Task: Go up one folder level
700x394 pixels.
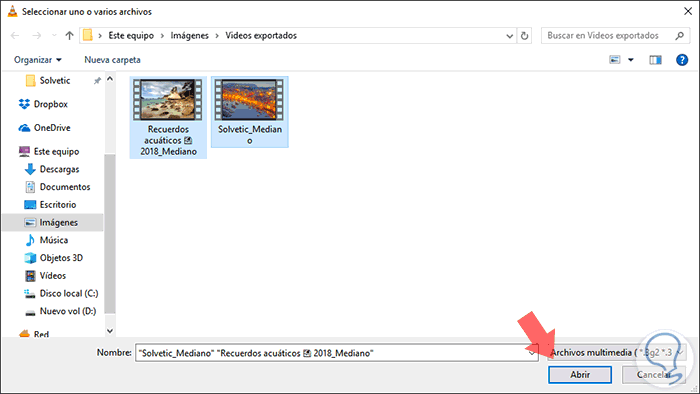Action: pyautogui.click(x=69, y=36)
